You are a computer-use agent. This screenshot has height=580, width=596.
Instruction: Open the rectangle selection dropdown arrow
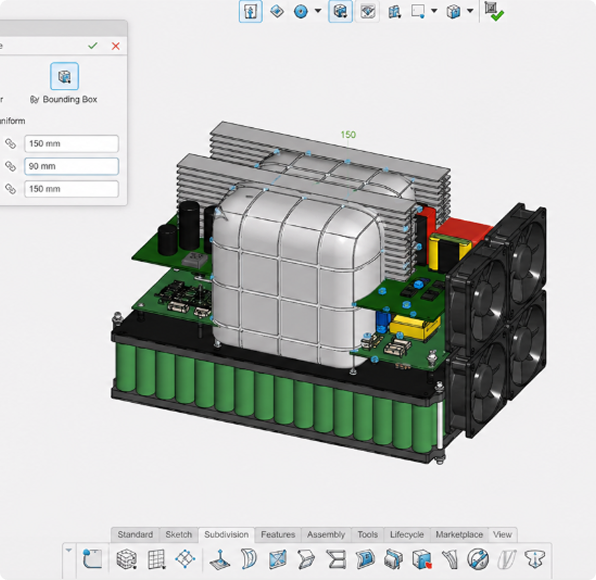click(x=434, y=11)
